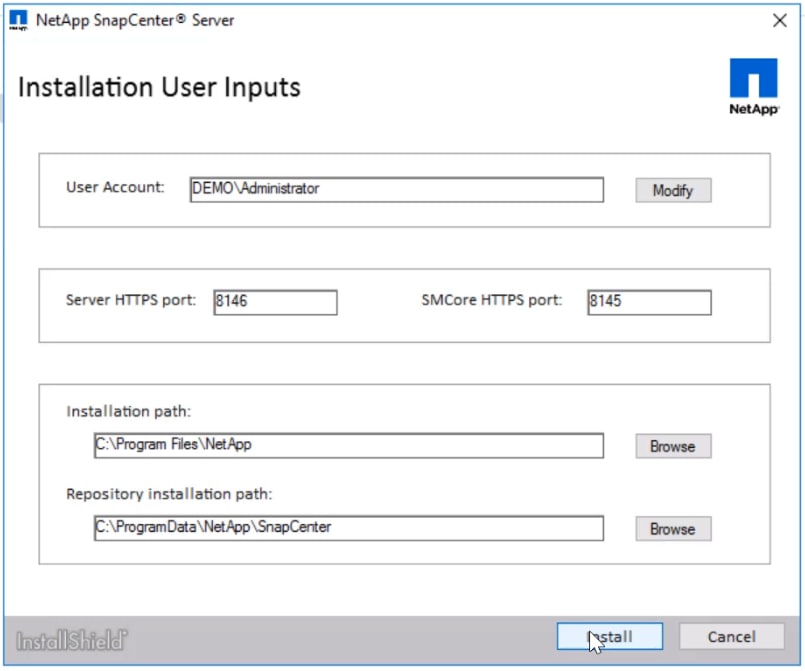Cancel the installation wizard
The height and width of the screenshot is (671, 805).
731,637
